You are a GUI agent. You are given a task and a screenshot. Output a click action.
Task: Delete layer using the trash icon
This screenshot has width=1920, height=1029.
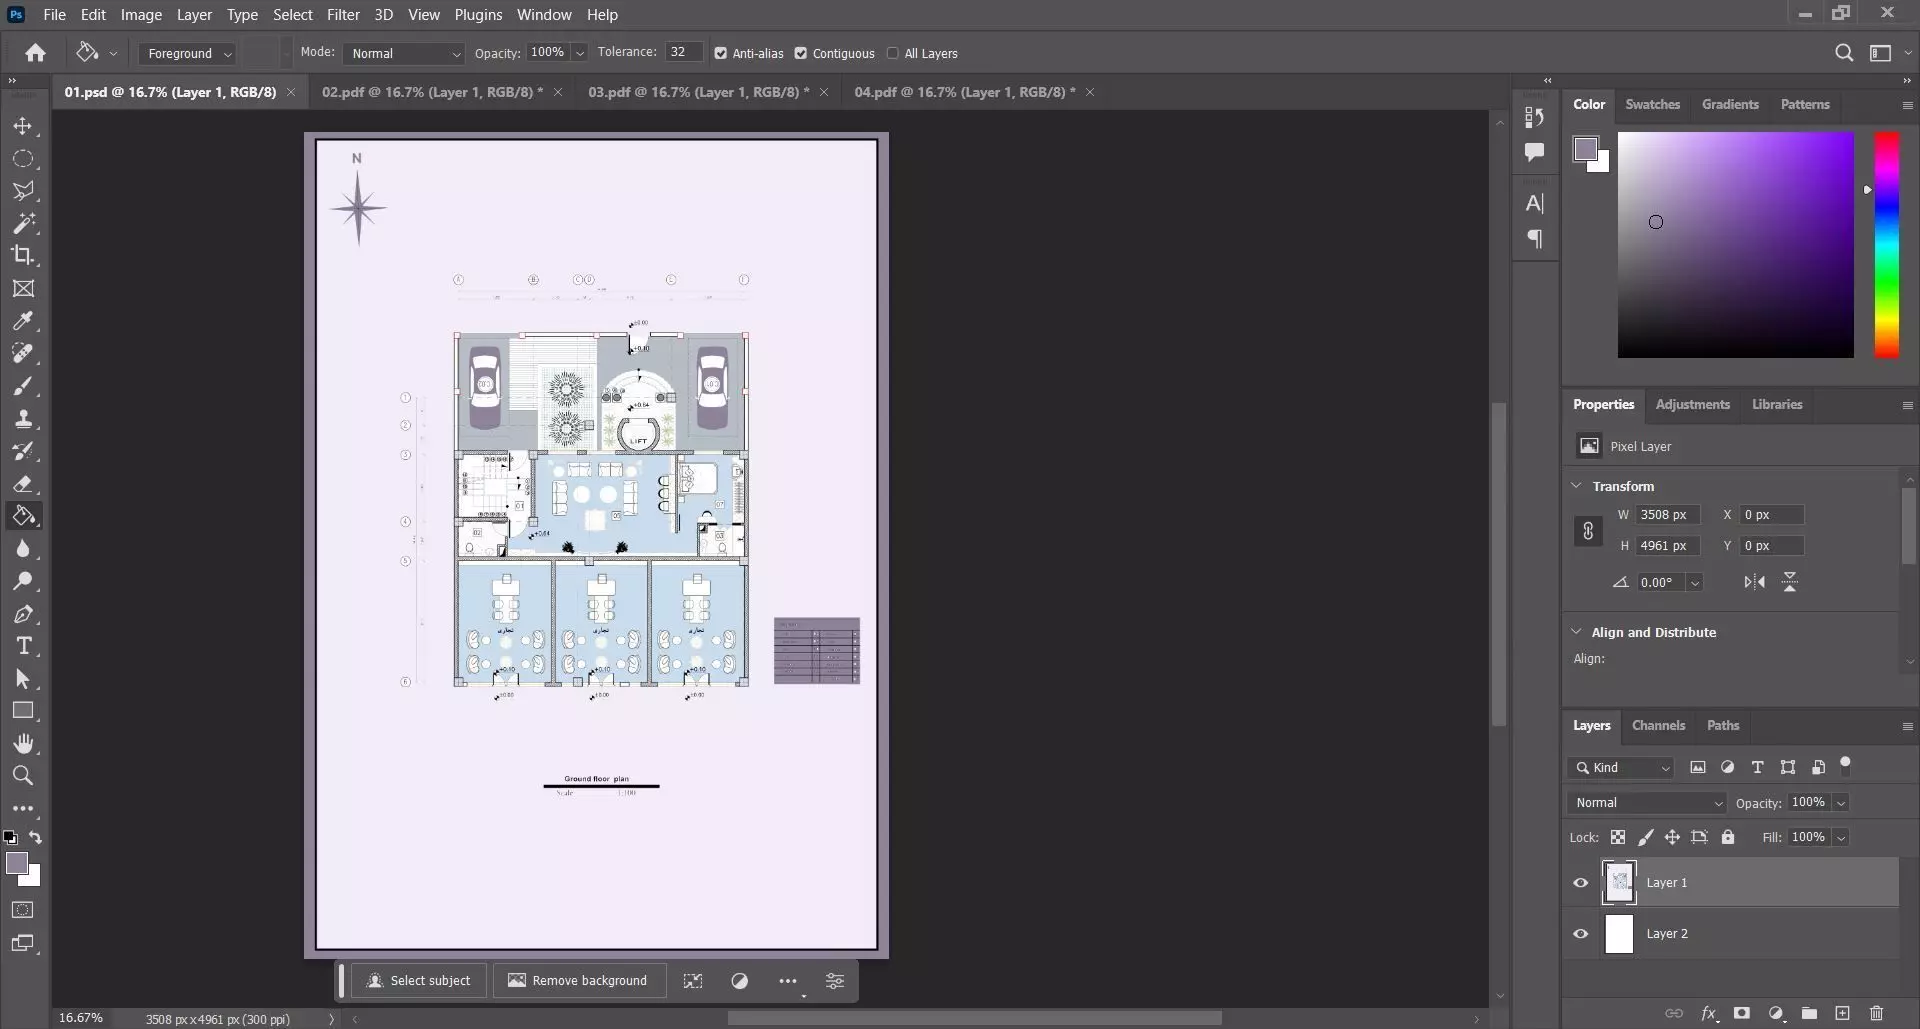click(1876, 1013)
